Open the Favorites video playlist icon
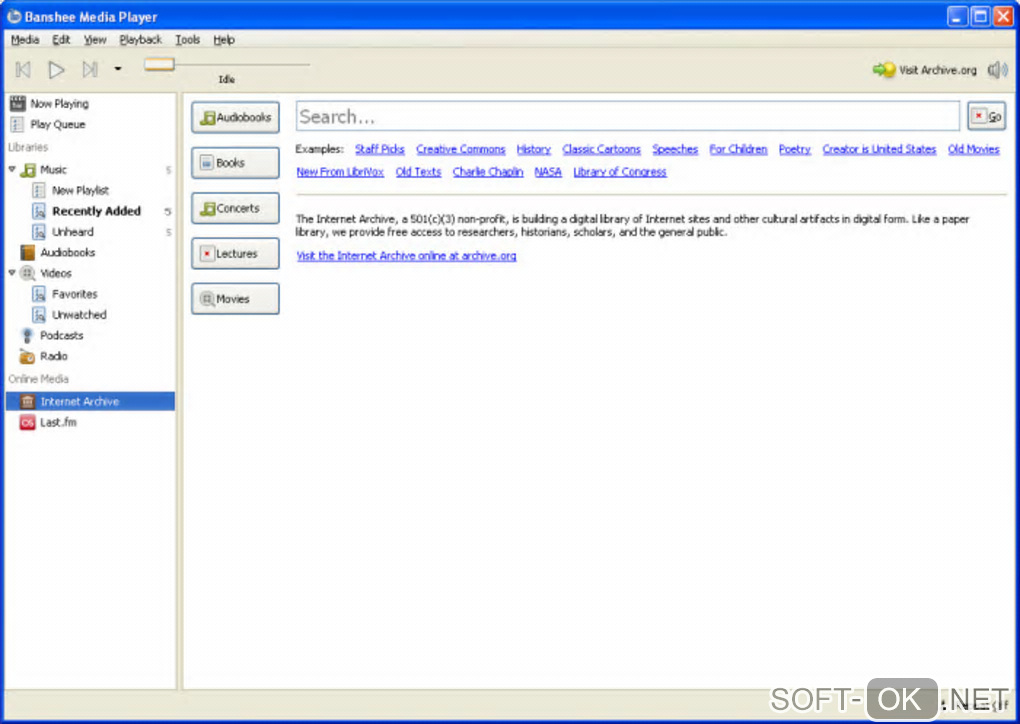 coord(39,294)
